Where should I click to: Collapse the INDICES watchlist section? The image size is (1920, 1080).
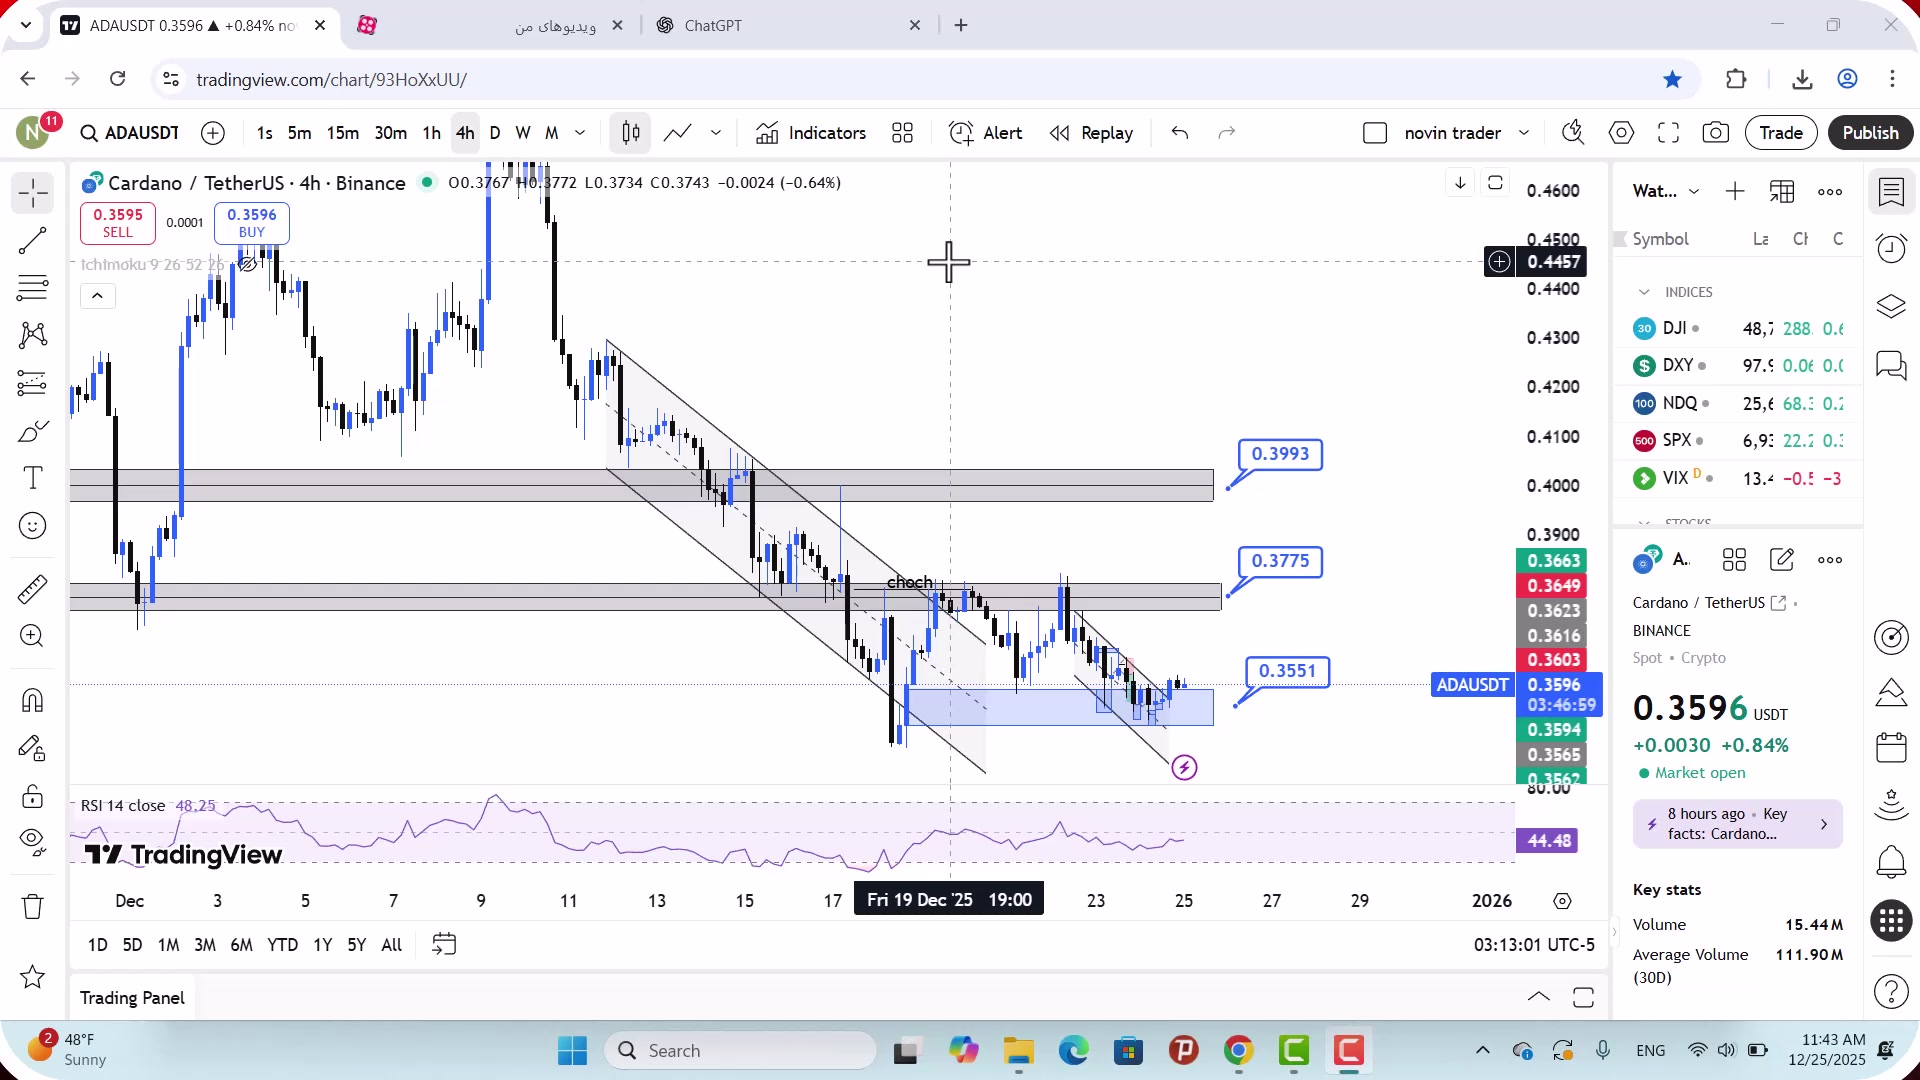(1644, 292)
